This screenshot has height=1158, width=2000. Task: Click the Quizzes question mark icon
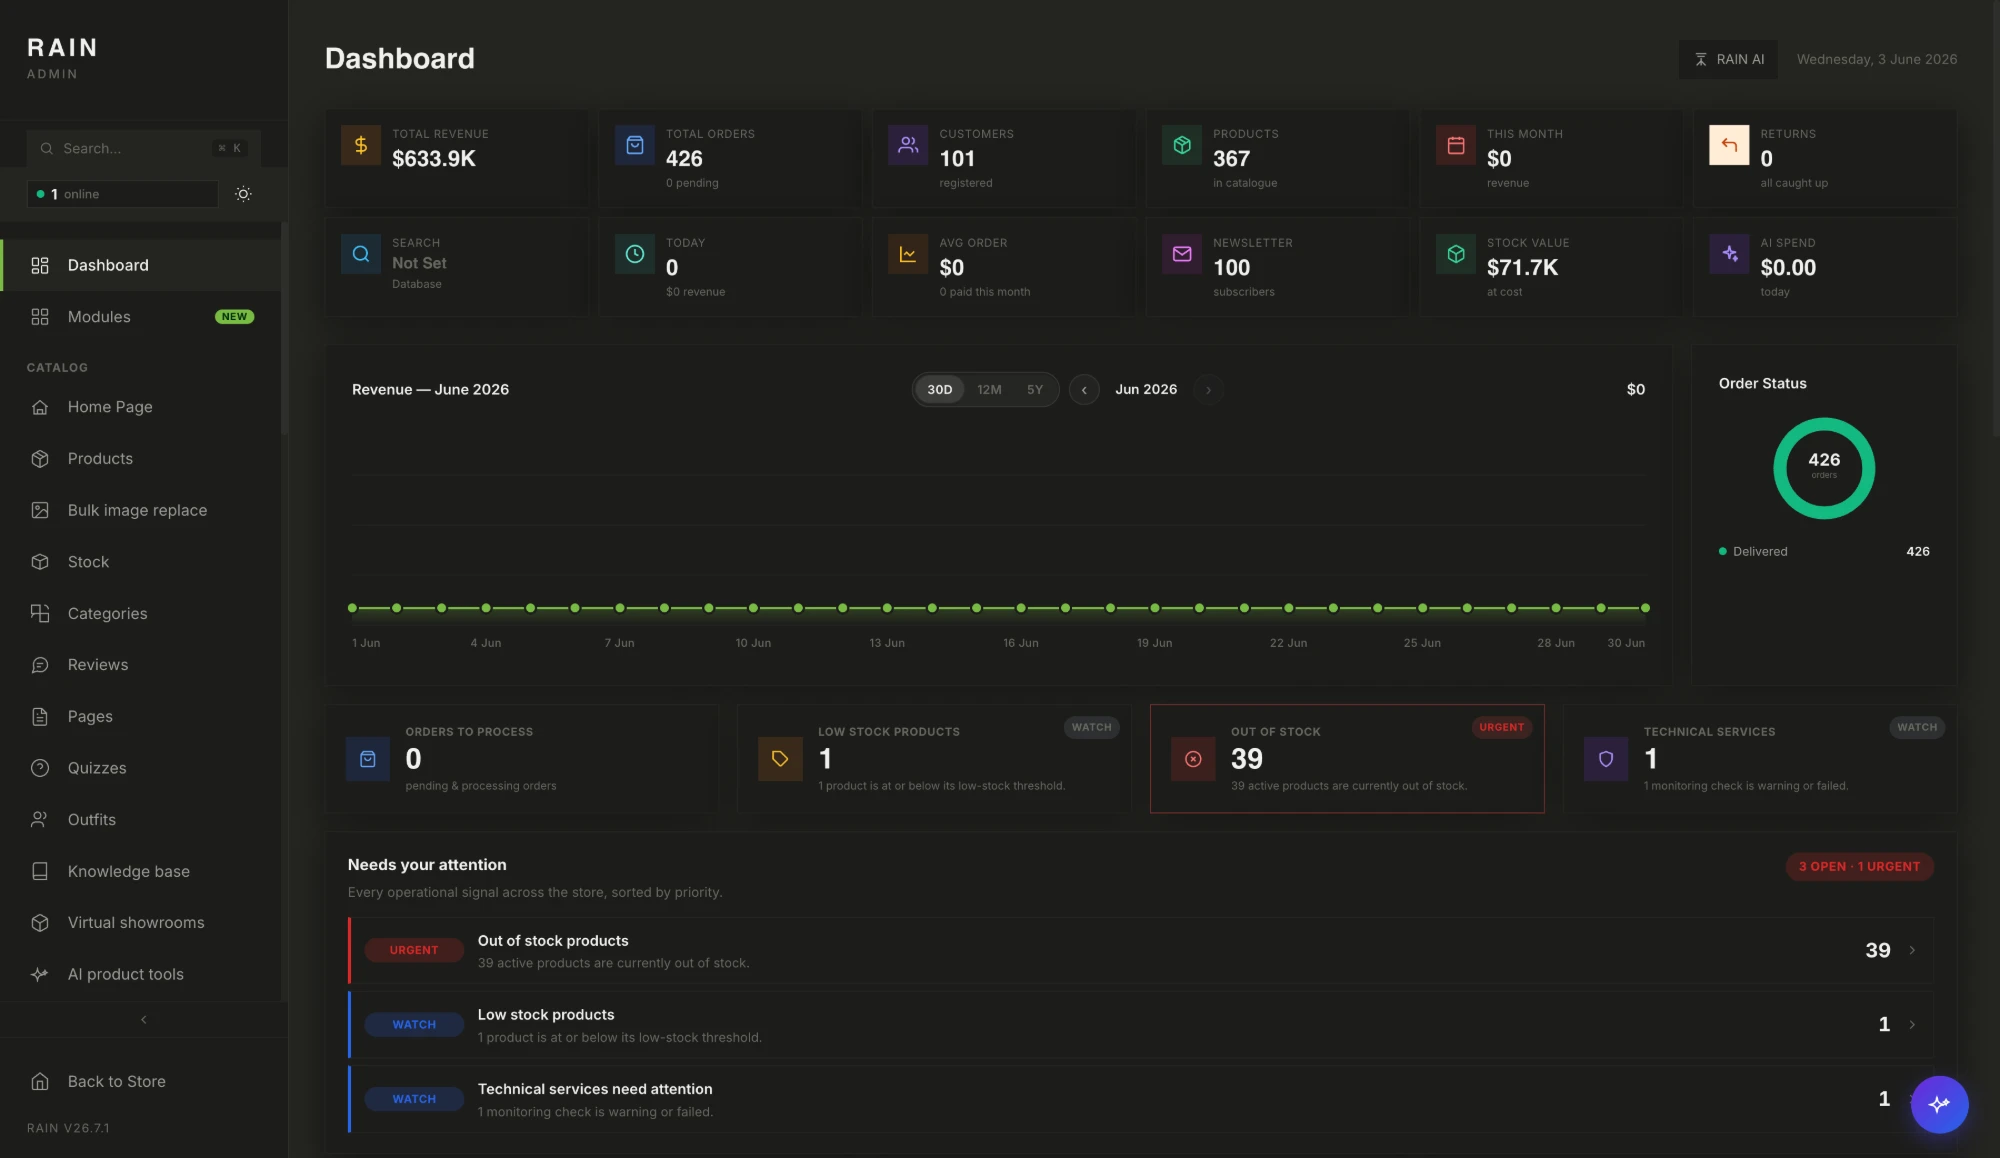(x=40, y=768)
